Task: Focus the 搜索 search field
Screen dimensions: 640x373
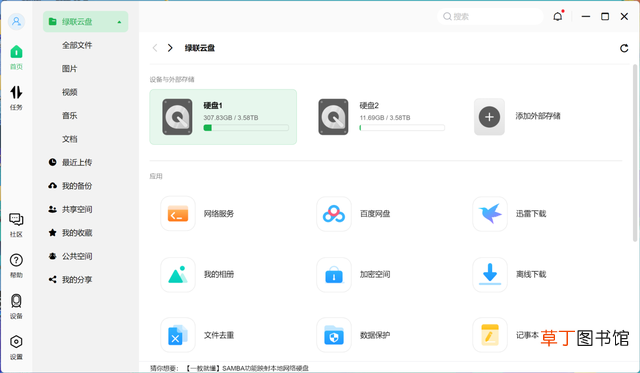Action: coord(490,16)
